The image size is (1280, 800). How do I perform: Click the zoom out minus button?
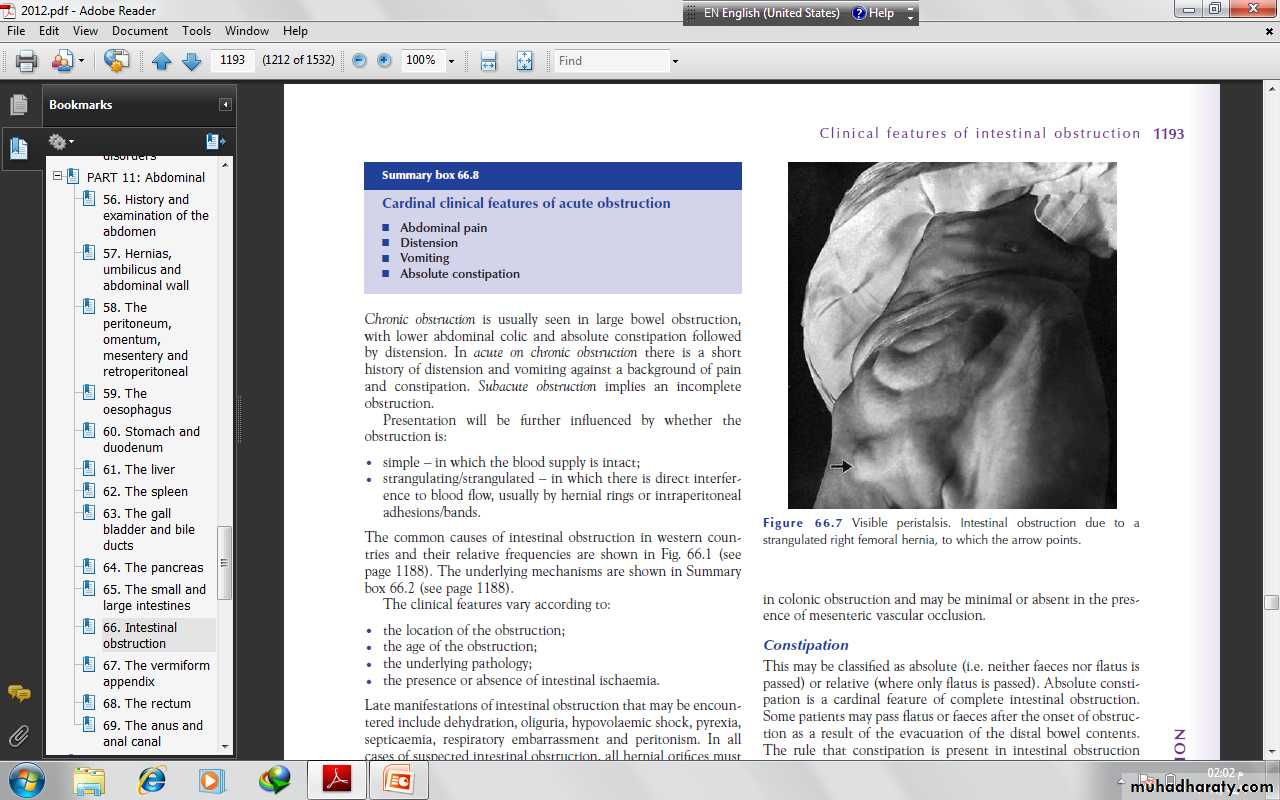tap(360, 61)
